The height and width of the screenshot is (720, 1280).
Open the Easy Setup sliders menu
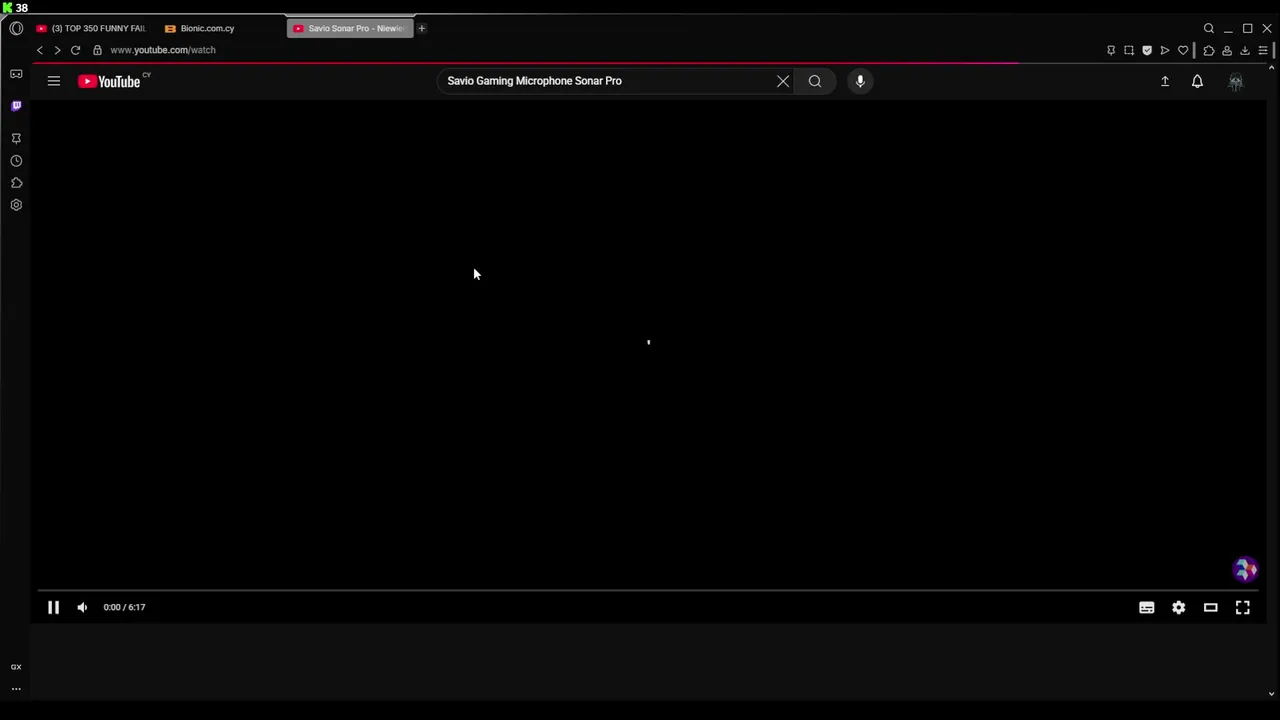click(1263, 50)
